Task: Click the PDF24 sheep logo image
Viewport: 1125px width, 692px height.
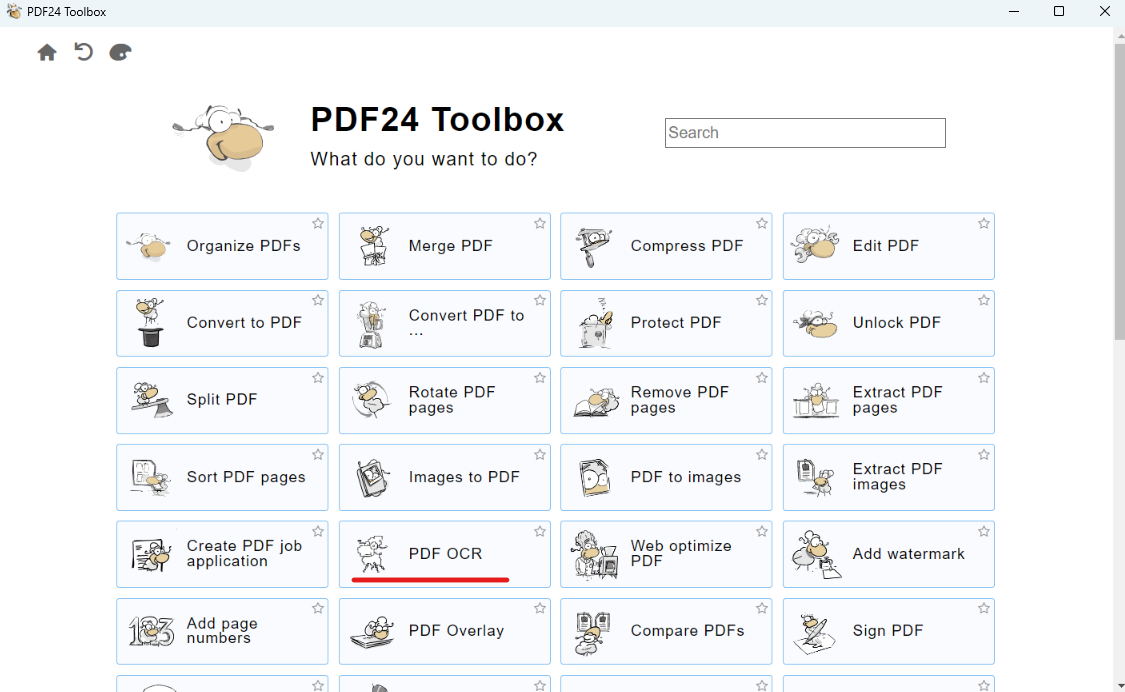Action: click(224, 138)
